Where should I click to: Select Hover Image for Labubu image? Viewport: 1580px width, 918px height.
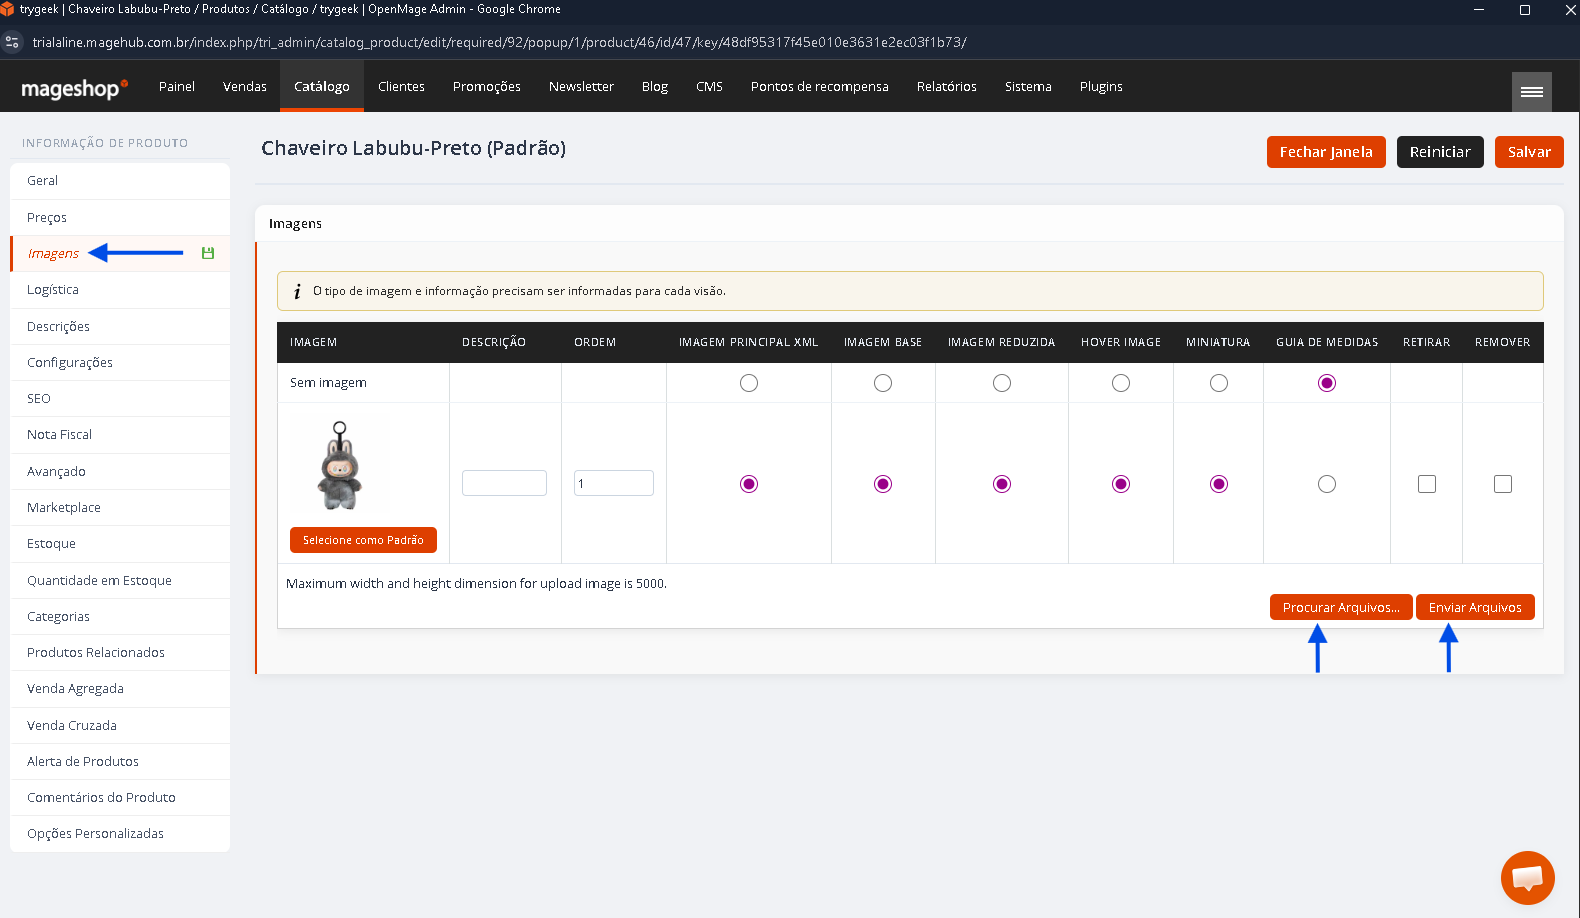click(1121, 484)
